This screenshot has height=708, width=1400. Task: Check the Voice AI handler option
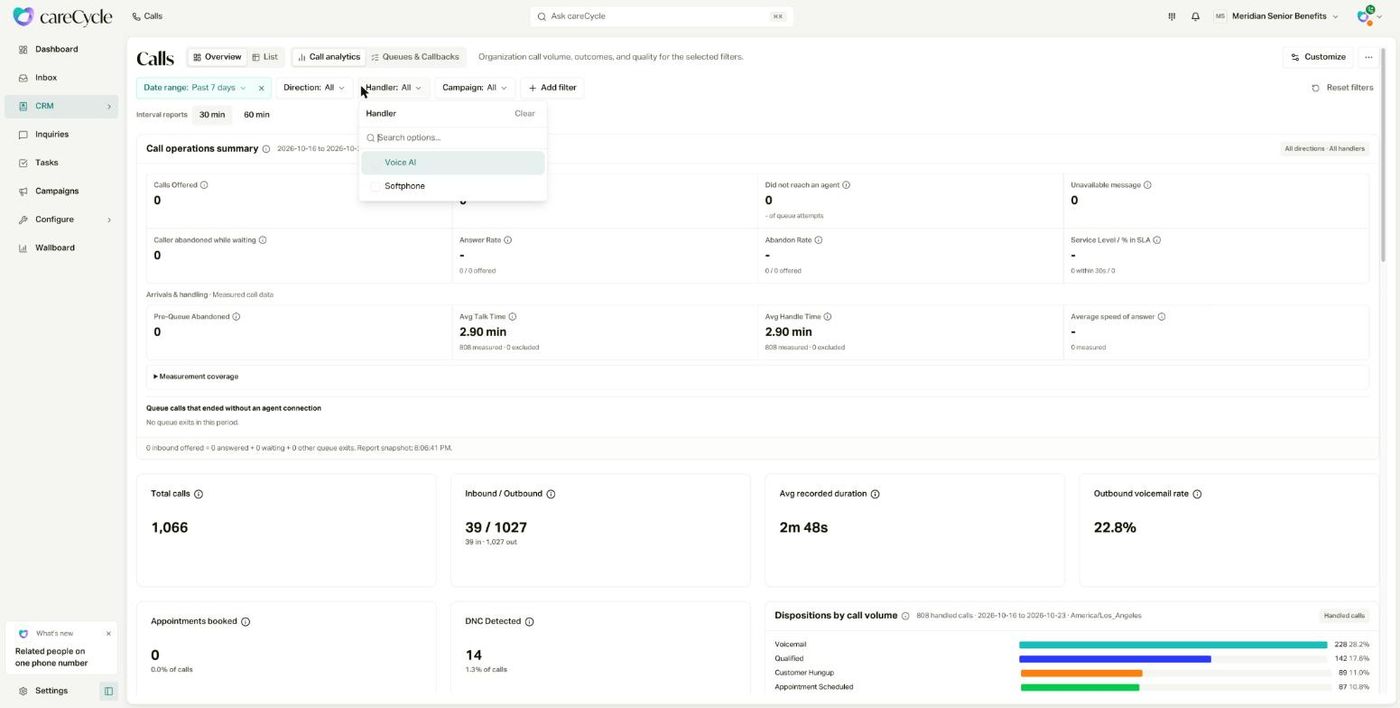[x=376, y=162]
